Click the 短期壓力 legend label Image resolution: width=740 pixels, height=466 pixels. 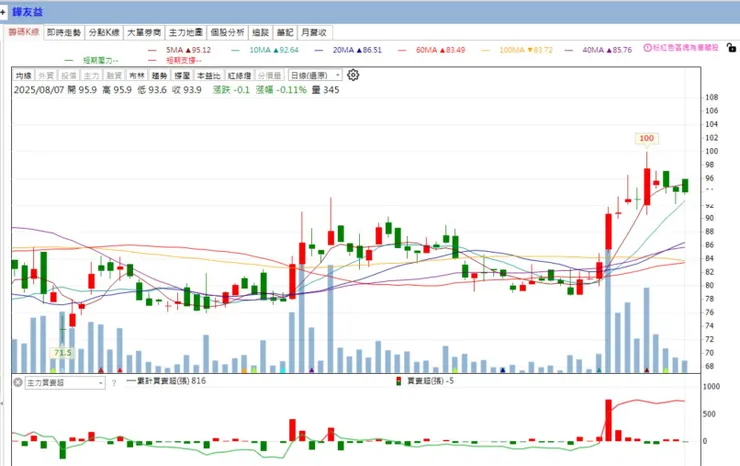click(101, 60)
